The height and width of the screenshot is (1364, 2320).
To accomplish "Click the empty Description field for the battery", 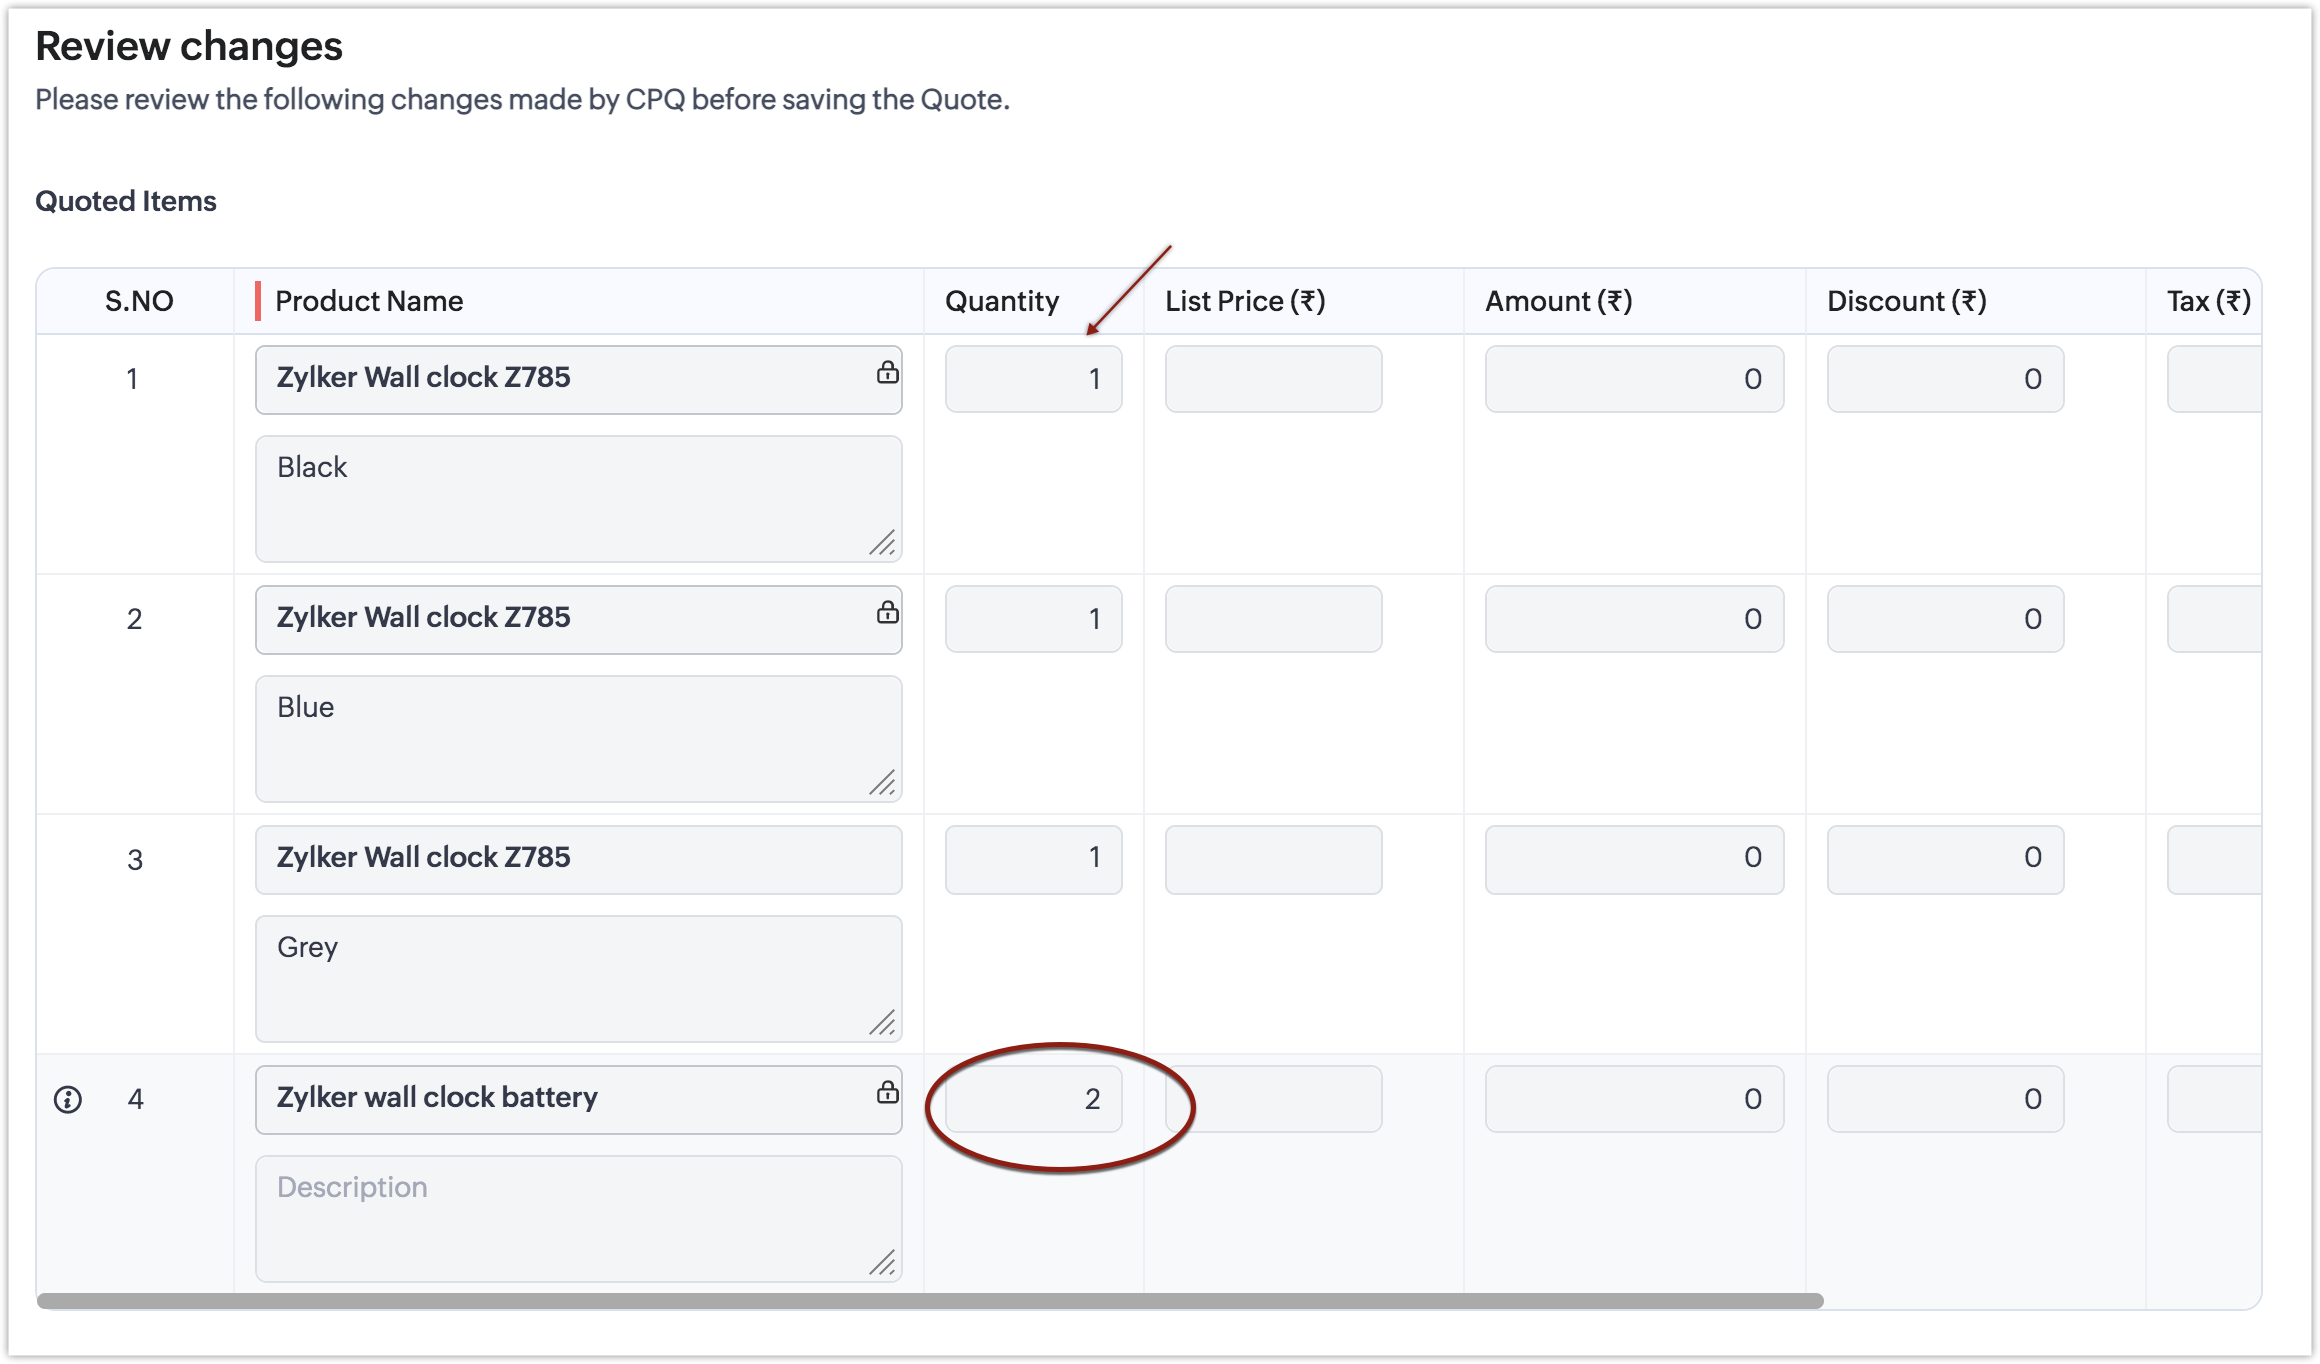I will pos(578,1218).
